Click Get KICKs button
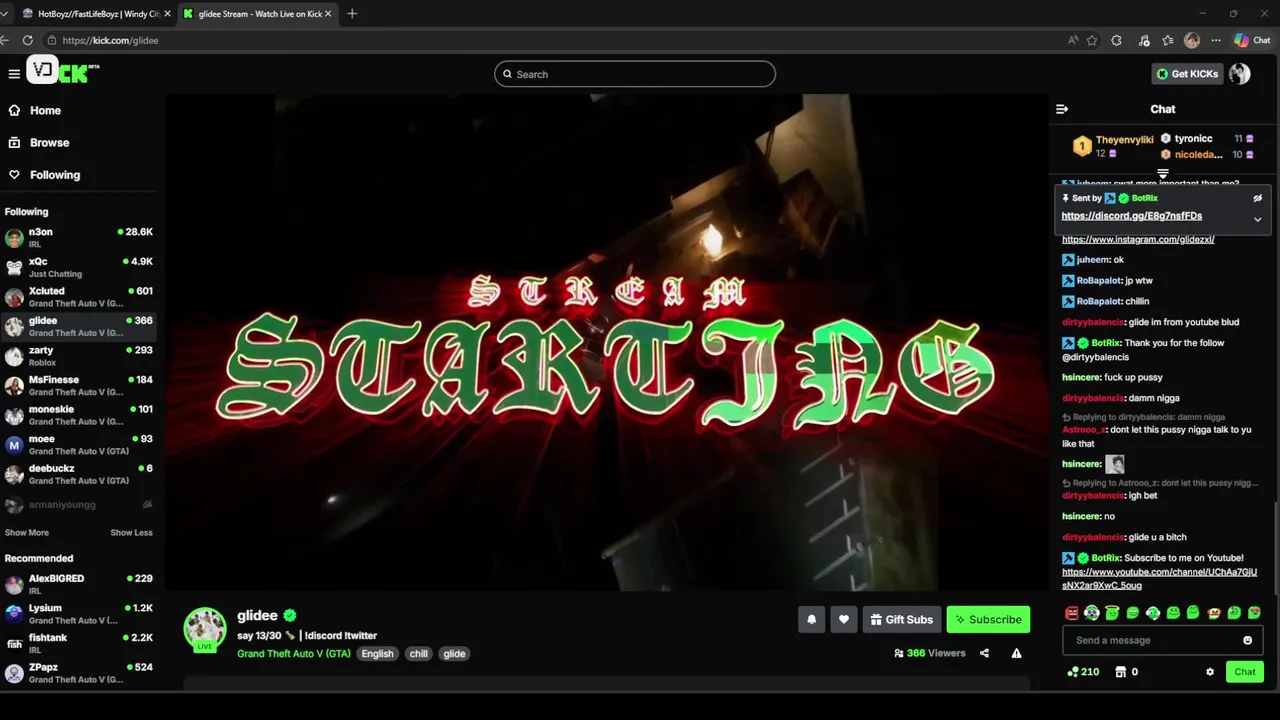 click(1186, 74)
